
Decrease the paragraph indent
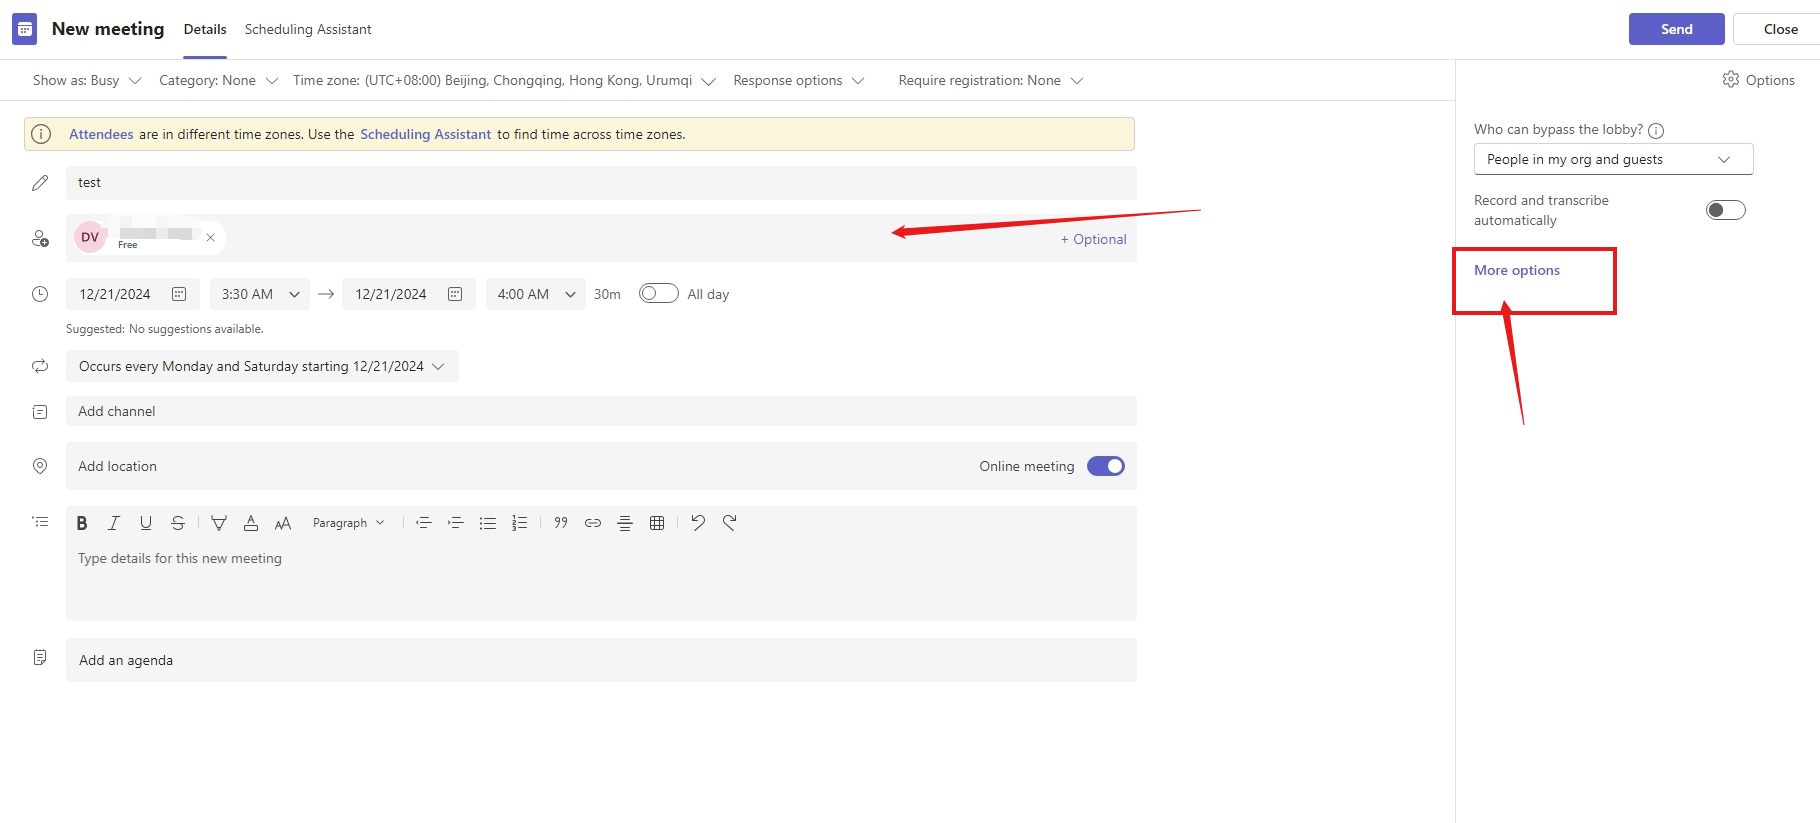tap(424, 523)
